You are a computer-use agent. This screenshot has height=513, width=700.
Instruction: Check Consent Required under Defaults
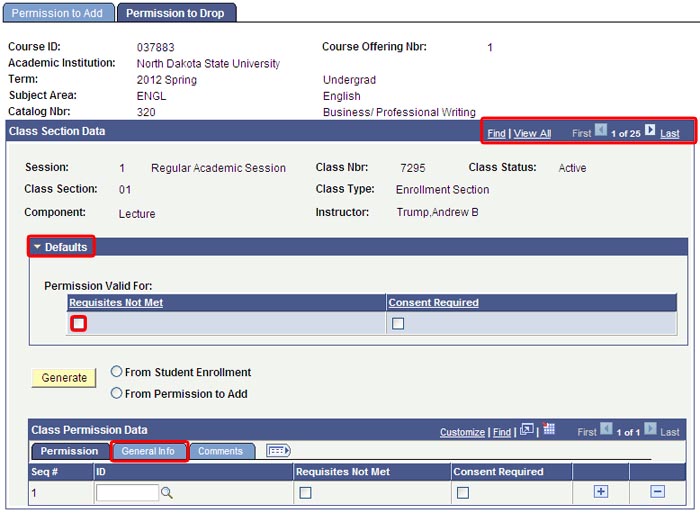click(398, 323)
